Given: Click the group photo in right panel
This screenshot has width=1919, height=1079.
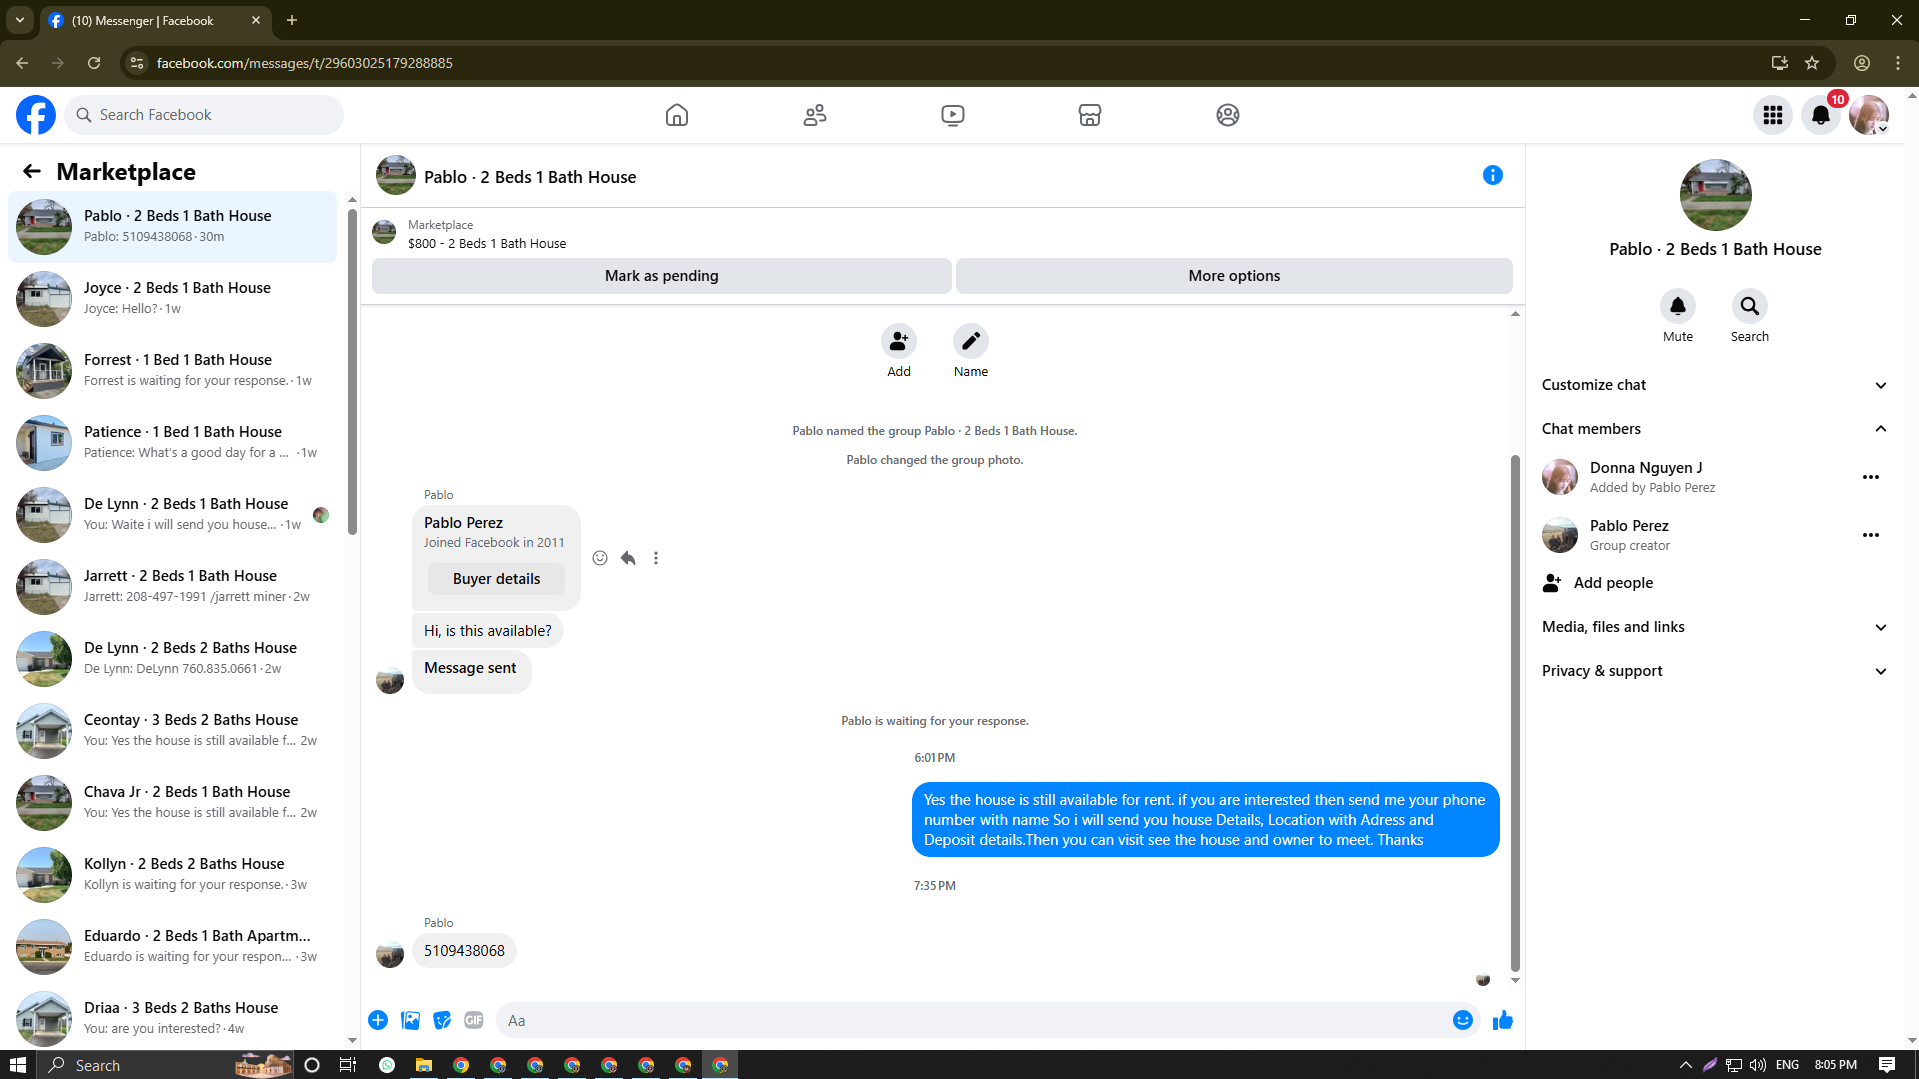Looking at the screenshot, I should click(x=1715, y=195).
